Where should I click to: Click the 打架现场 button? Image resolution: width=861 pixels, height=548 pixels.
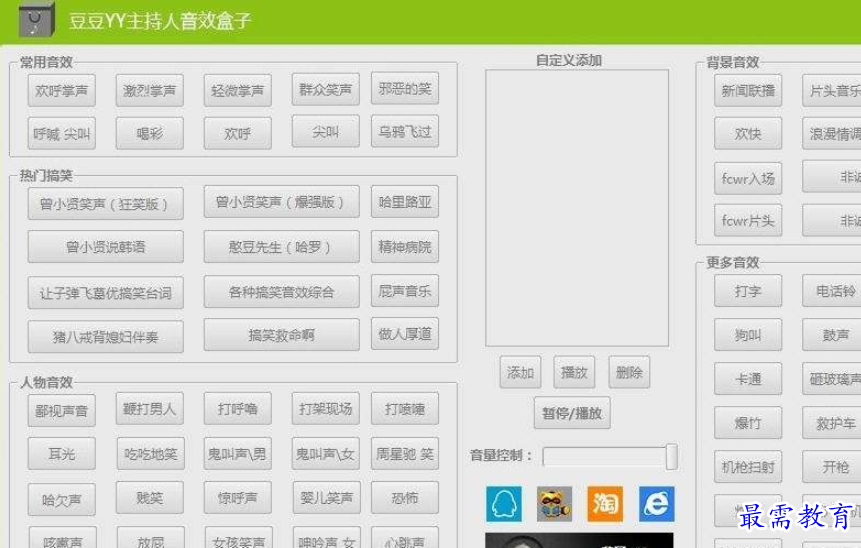[x=326, y=409]
